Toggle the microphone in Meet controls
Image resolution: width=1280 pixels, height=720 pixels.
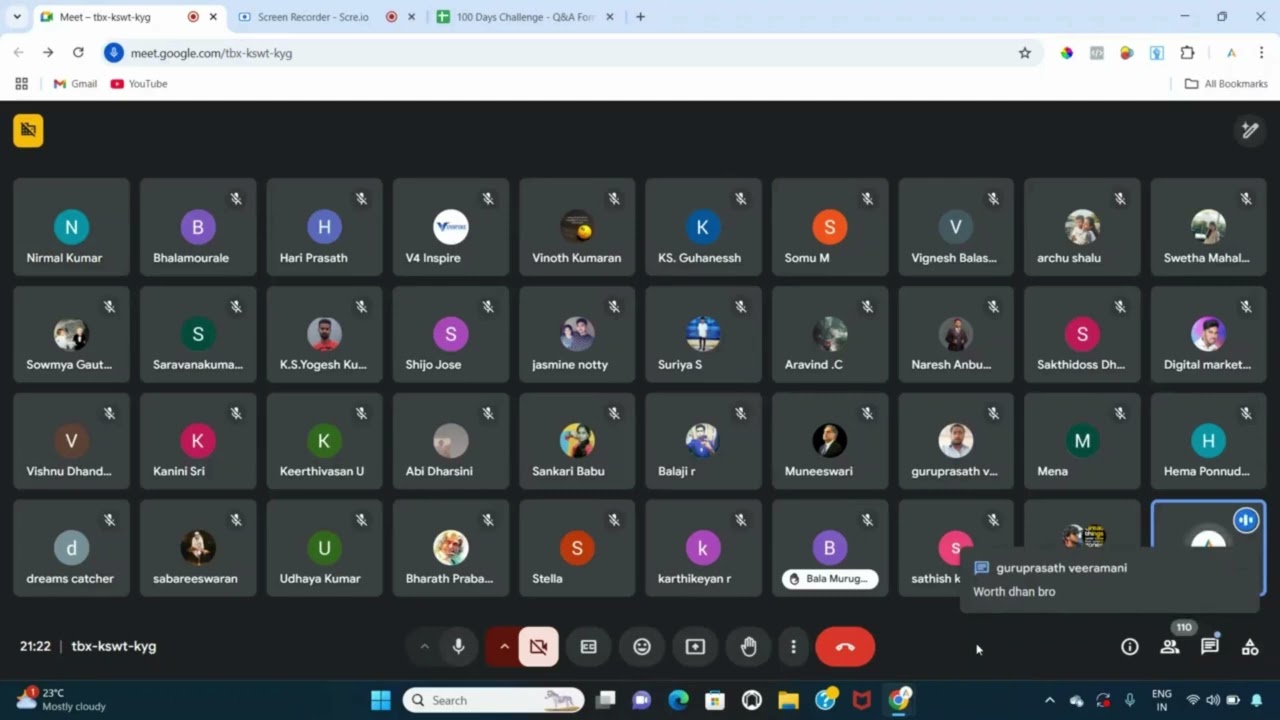[x=459, y=647]
